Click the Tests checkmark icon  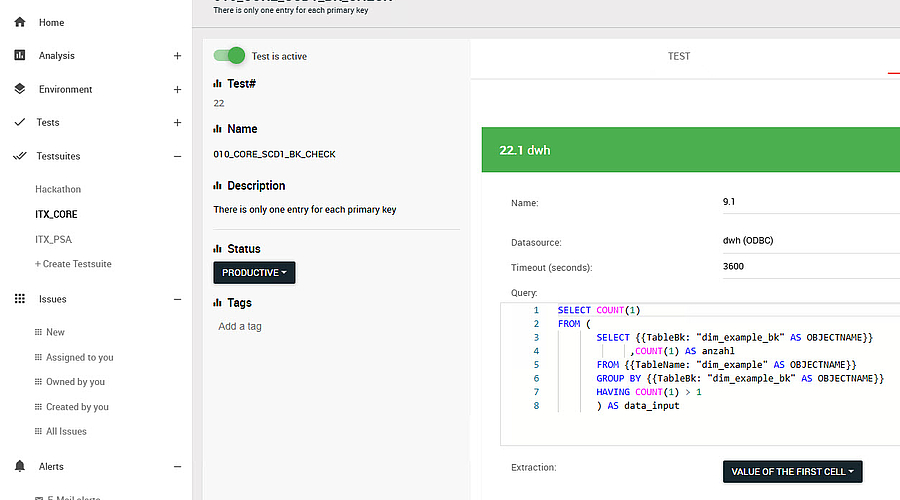click(20, 122)
